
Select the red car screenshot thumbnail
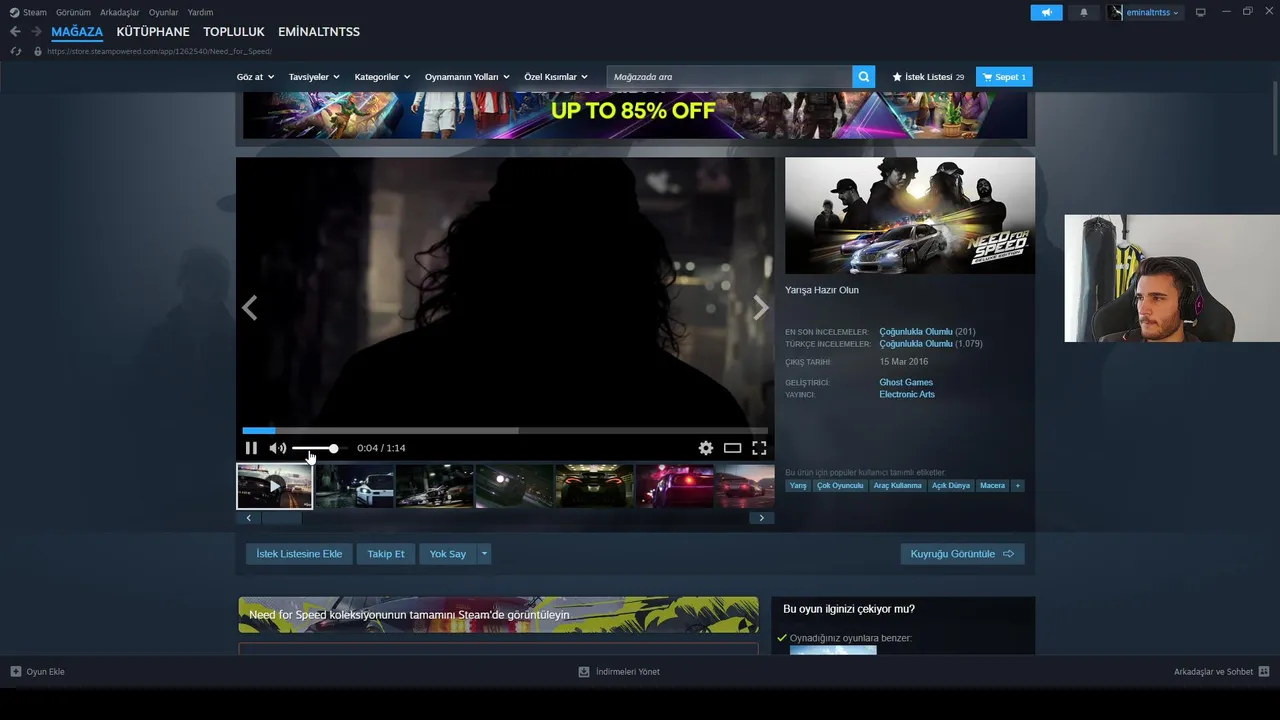coord(675,486)
